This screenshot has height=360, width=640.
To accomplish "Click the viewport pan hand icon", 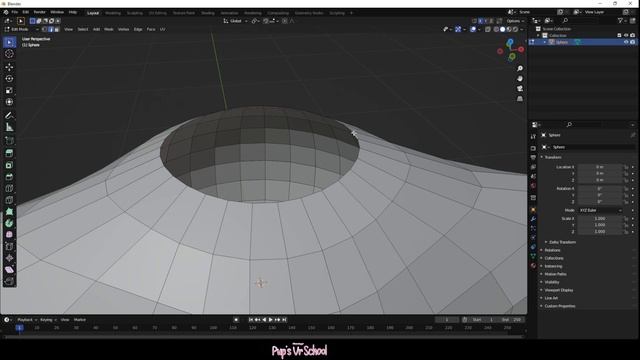I will 520,78.
